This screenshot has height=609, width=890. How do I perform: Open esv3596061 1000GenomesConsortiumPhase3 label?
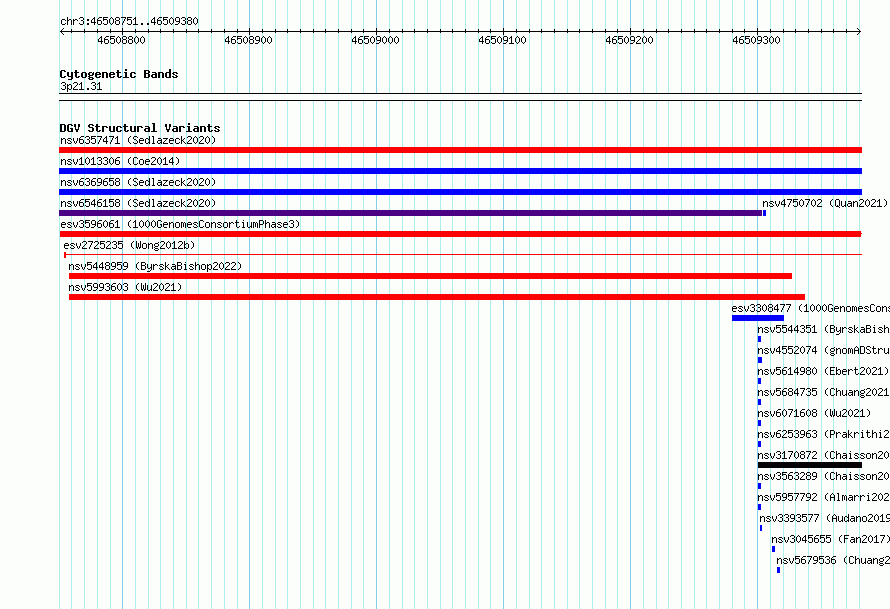(x=180, y=224)
